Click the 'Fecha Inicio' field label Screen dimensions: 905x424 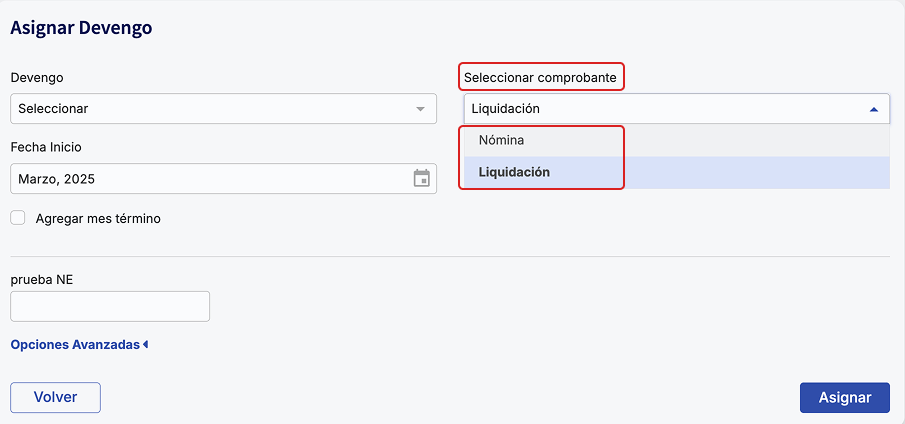point(46,147)
